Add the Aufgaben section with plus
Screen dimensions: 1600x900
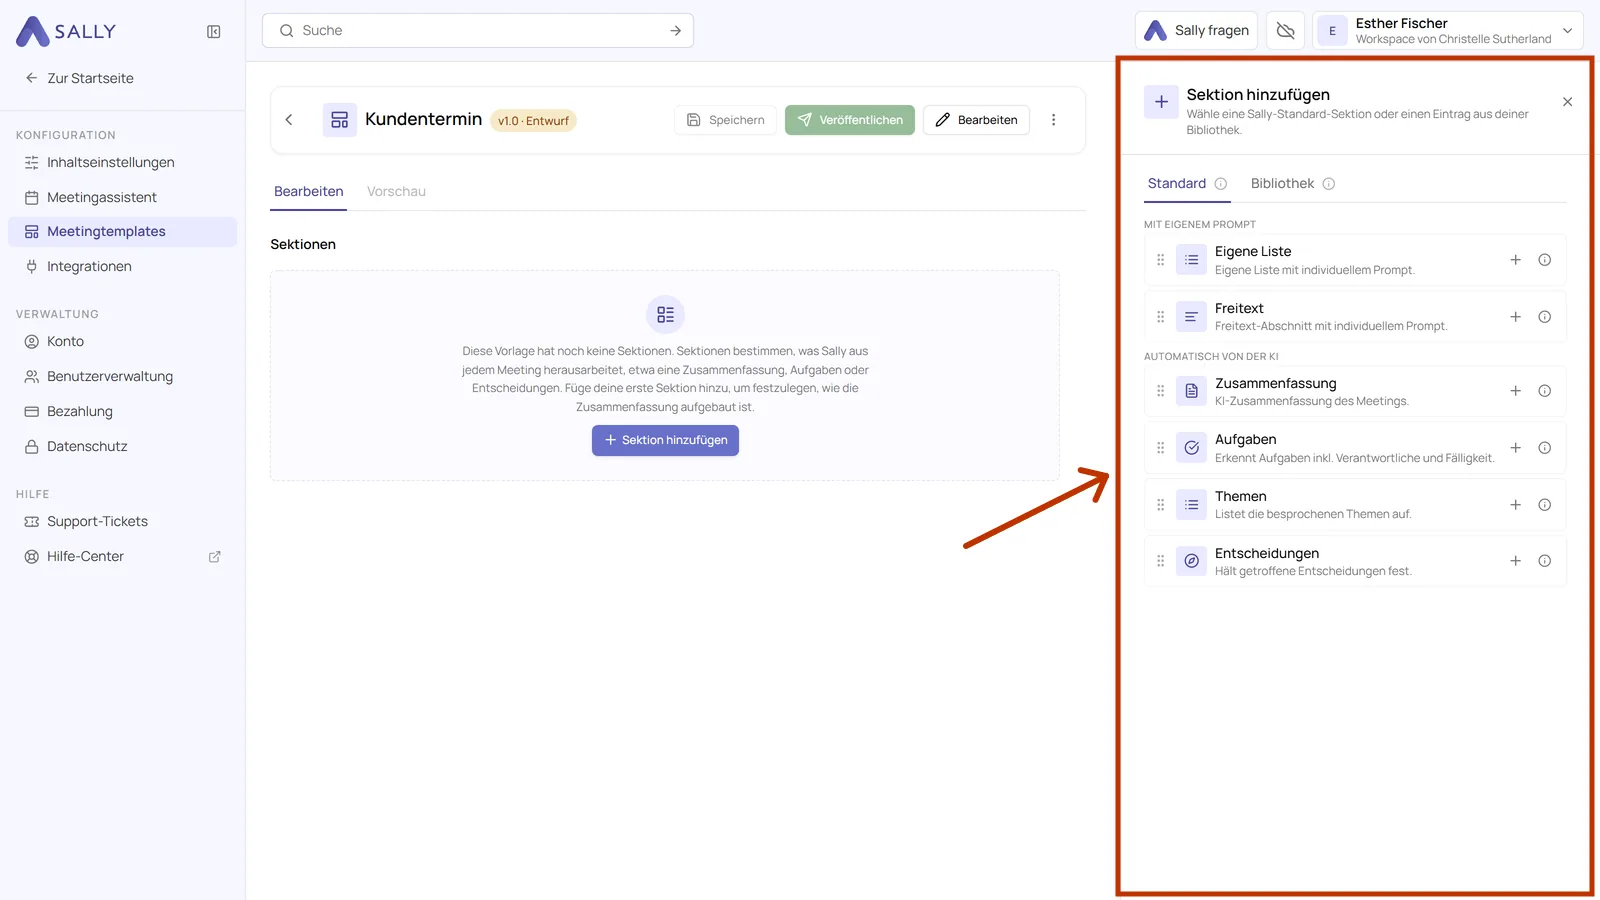click(x=1516, y=448)
